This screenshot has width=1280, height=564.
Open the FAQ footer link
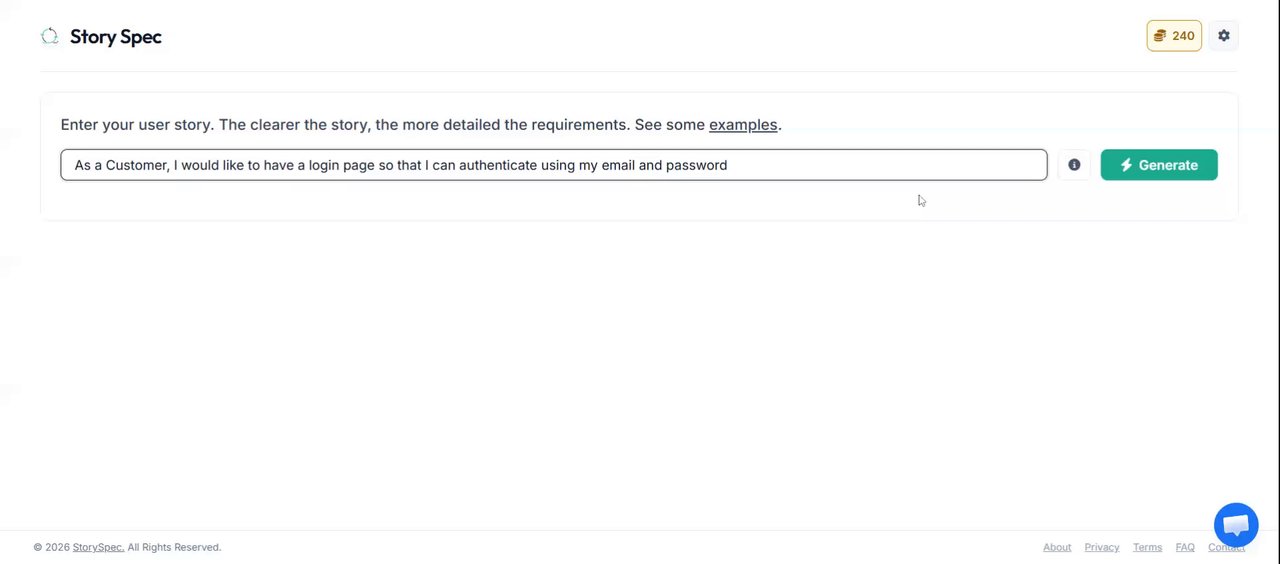coord(1185,547)
